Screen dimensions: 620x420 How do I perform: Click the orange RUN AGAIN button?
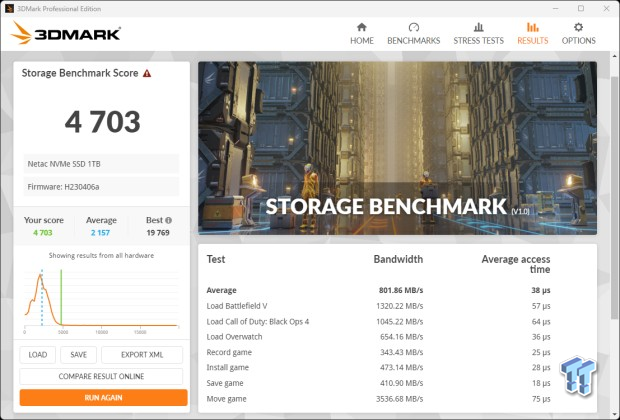pos(103,397)
